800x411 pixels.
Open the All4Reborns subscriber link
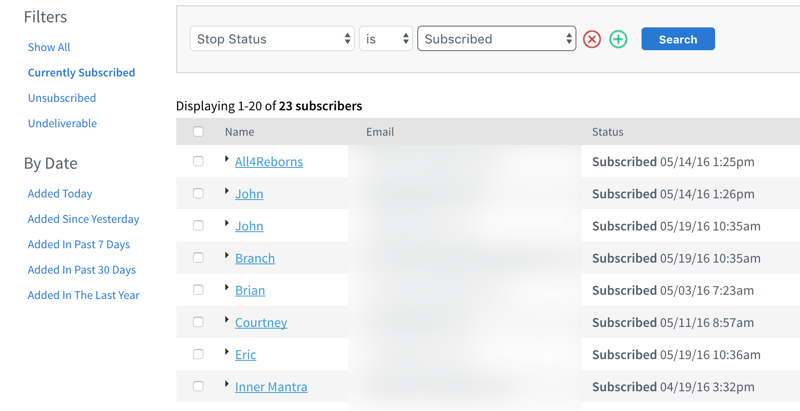[269, 162]
